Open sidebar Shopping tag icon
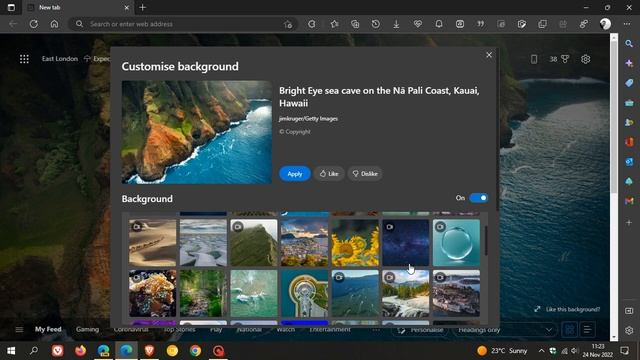The image size is (640, 360). (629, 83)
